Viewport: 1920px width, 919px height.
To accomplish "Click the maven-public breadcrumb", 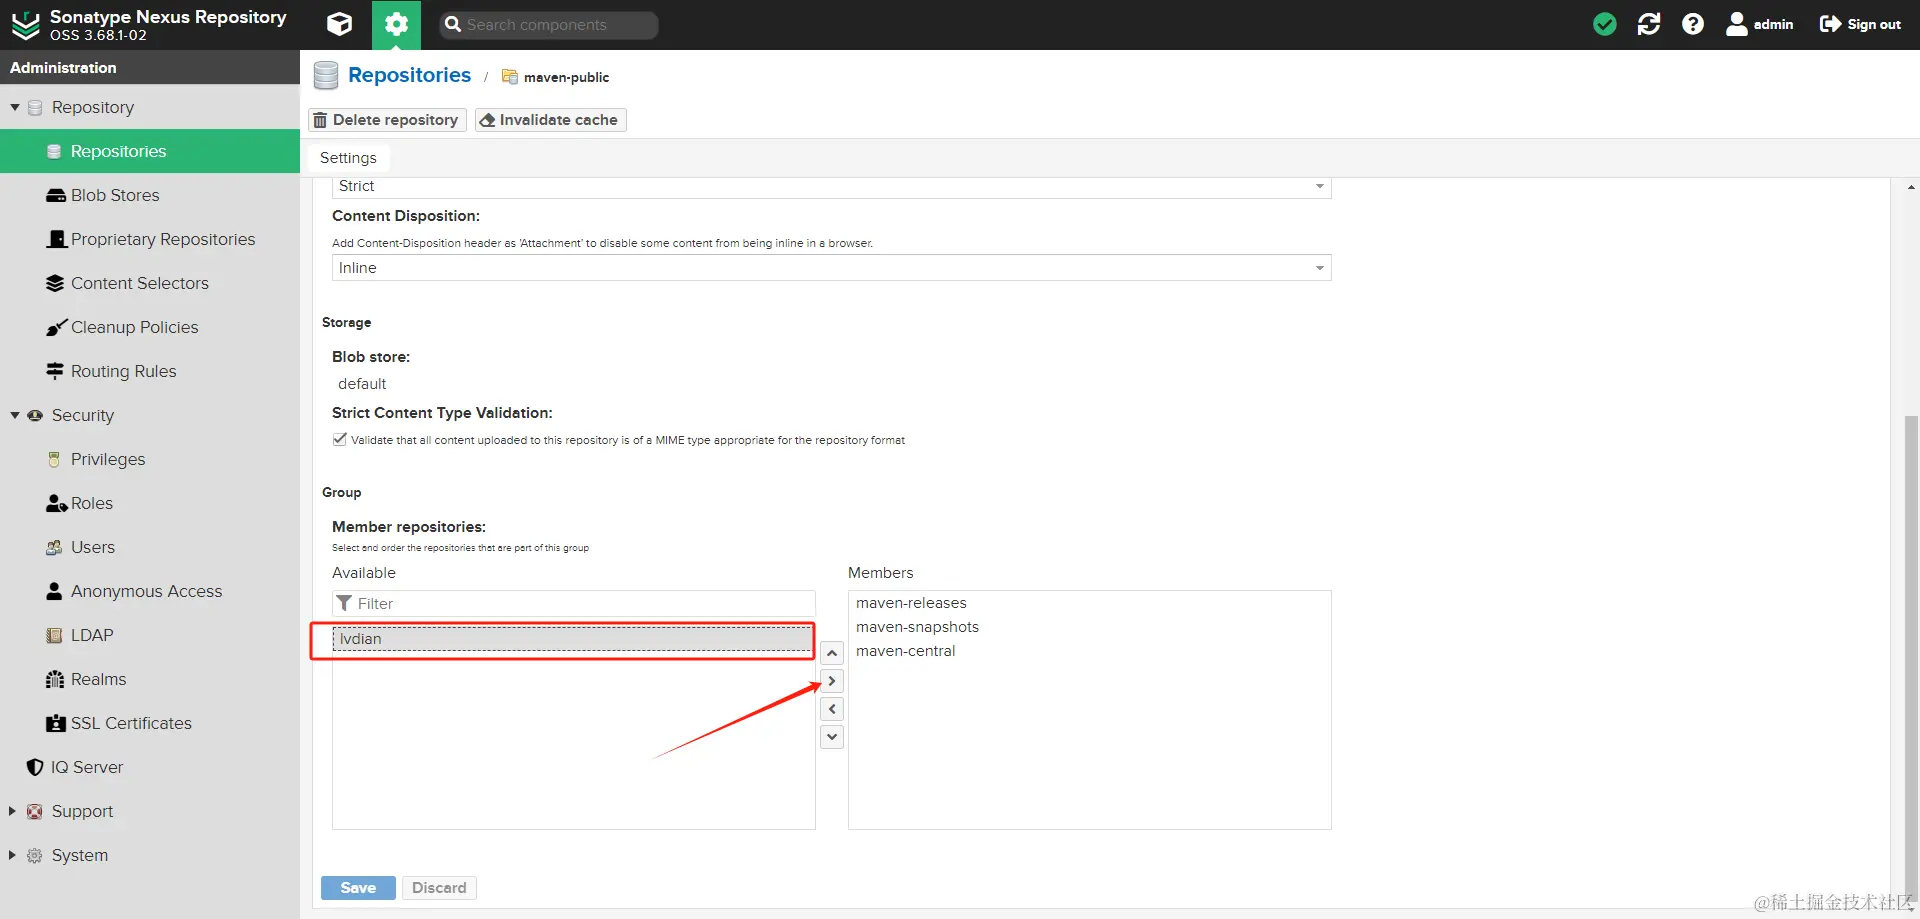I will point(566,77).
